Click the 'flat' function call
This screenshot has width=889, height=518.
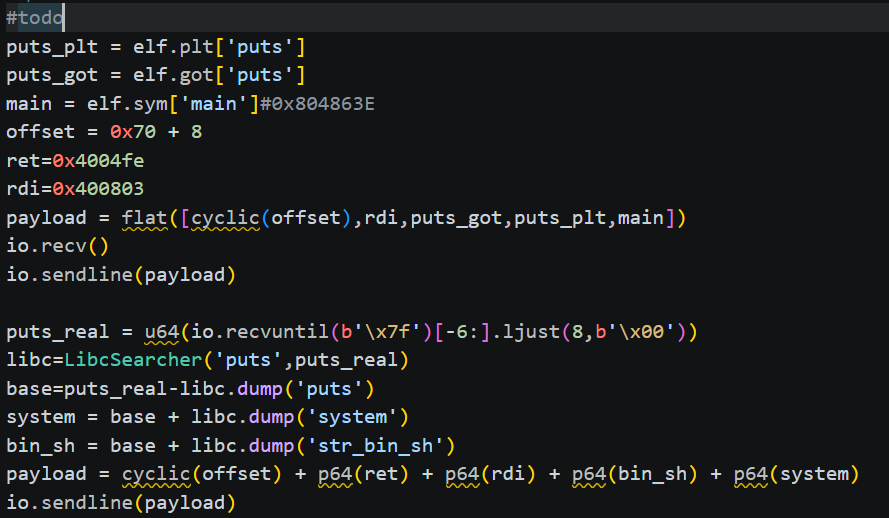point(145,218)
